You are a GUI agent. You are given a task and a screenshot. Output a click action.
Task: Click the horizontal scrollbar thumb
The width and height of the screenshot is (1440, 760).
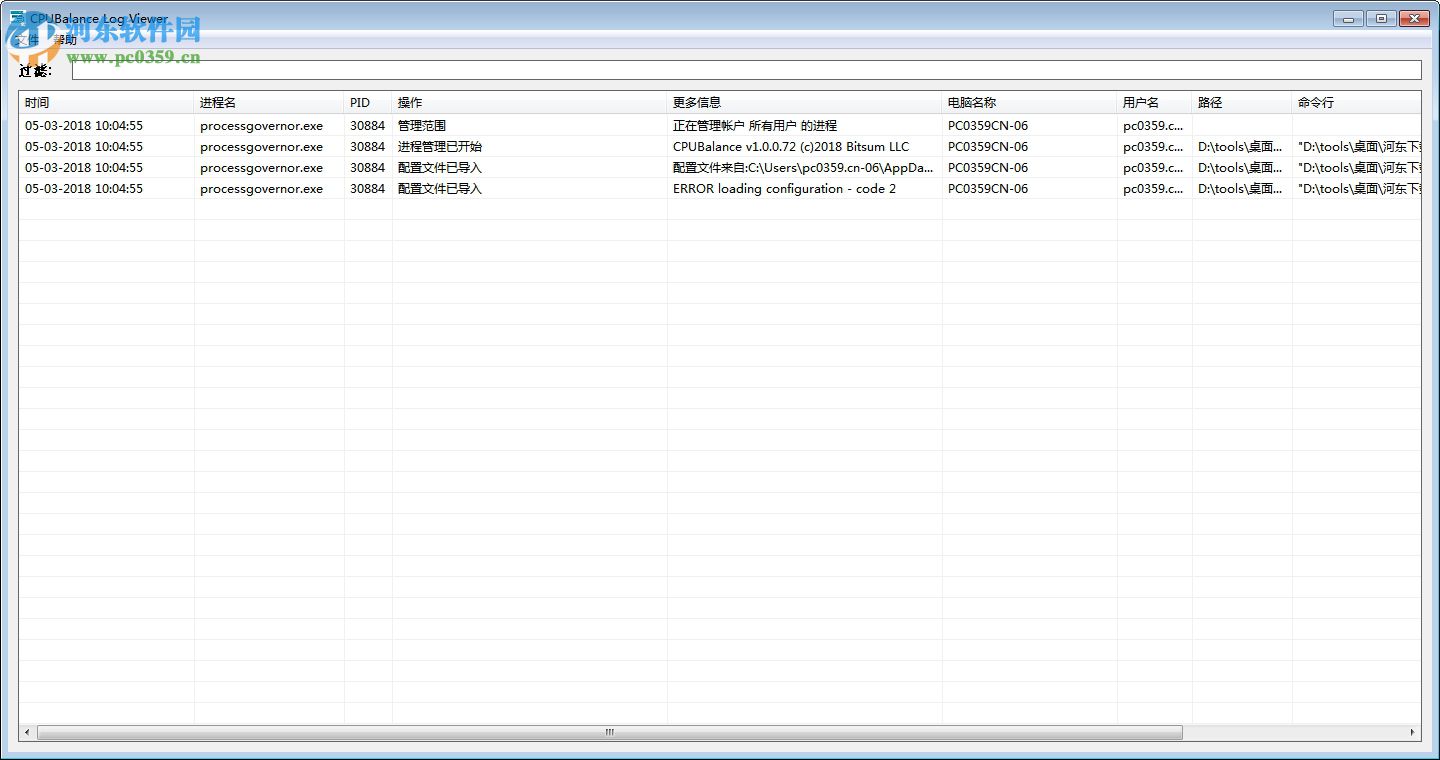coord(608,732)
